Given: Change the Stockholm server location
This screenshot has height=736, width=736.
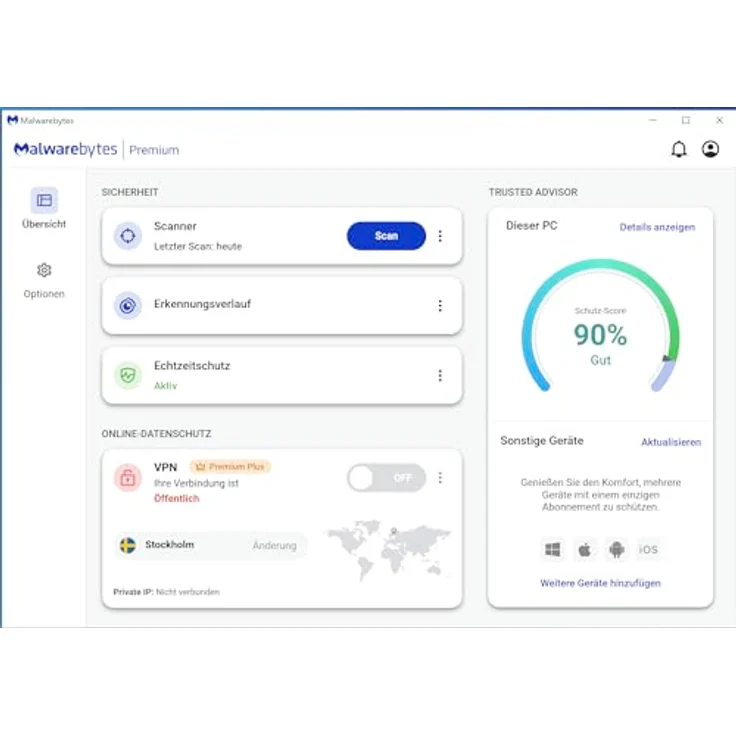Looking at the screenshot, I should pyautogui.click(x=210, y=545).
